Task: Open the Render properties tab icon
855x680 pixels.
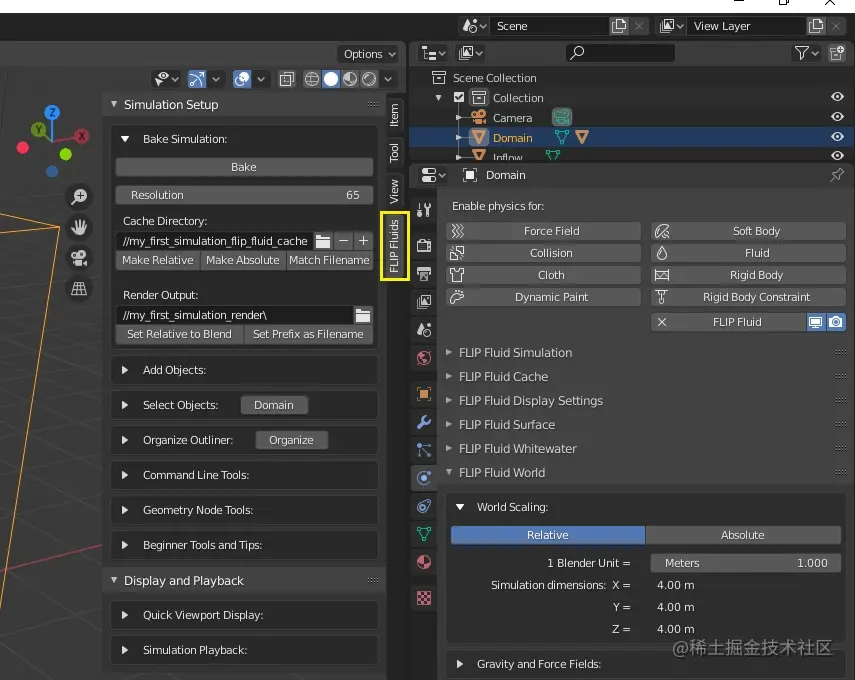Action: (x=424, y=245)
